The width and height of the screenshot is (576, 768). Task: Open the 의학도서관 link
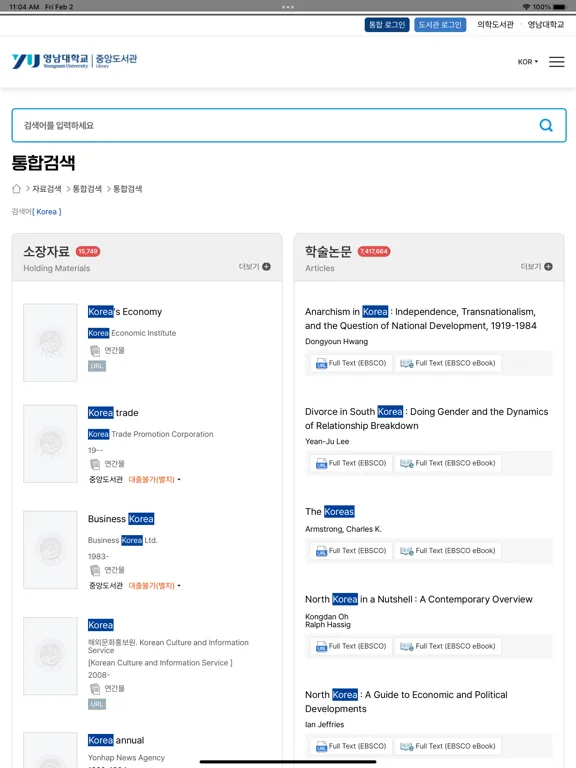tap(495, 24)
